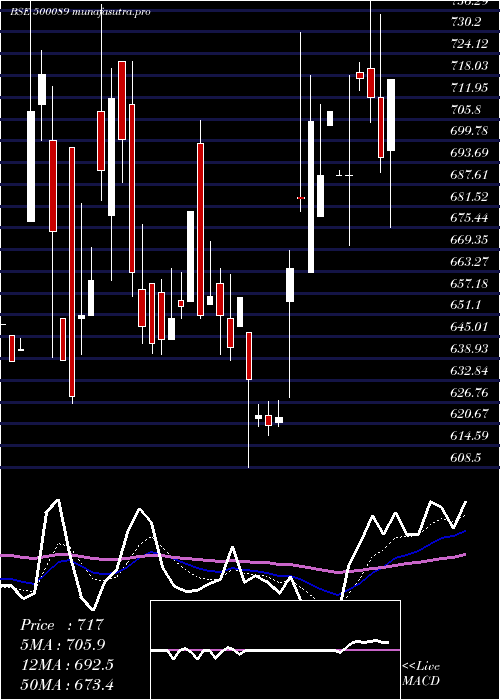The image size is (500, 700).
Task: Click the 626.76 price axis label
Action: 469,392
